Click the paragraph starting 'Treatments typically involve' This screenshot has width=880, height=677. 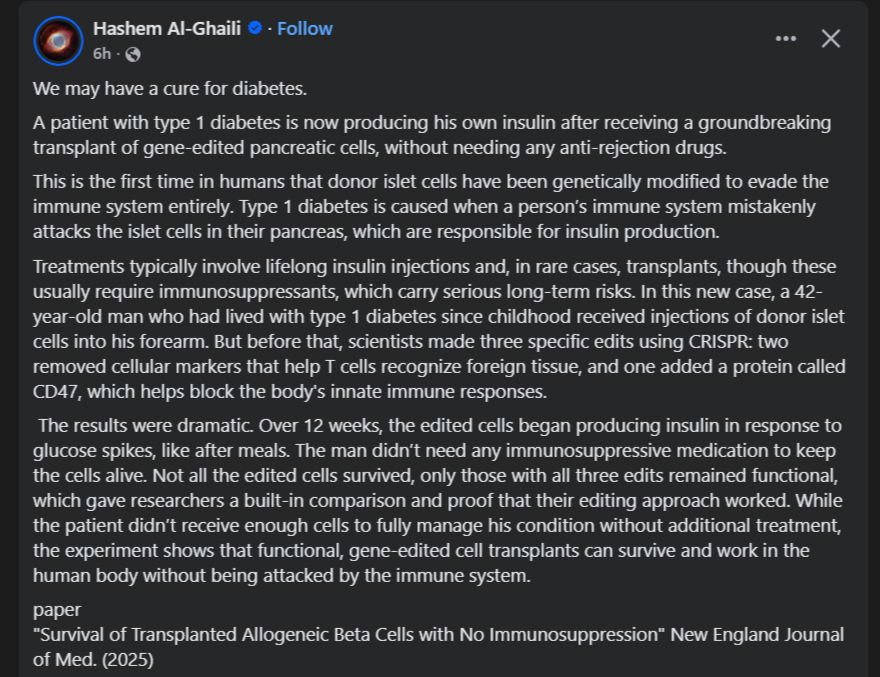click(x=439, y=329)
